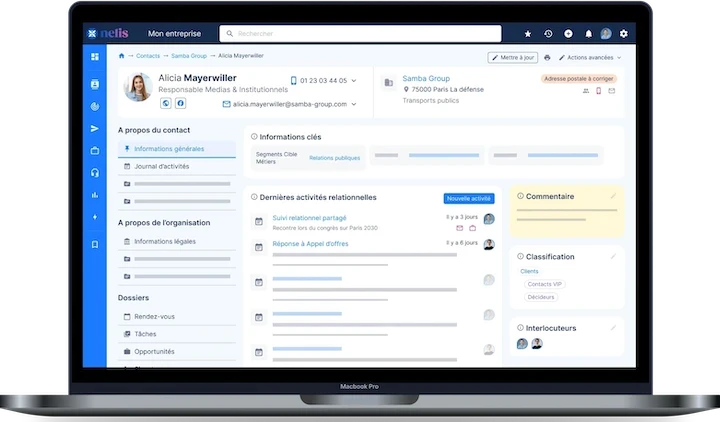This screenshot has height=422, width=720.
Task: Open Rendez-vous folder
Action: 177,316
